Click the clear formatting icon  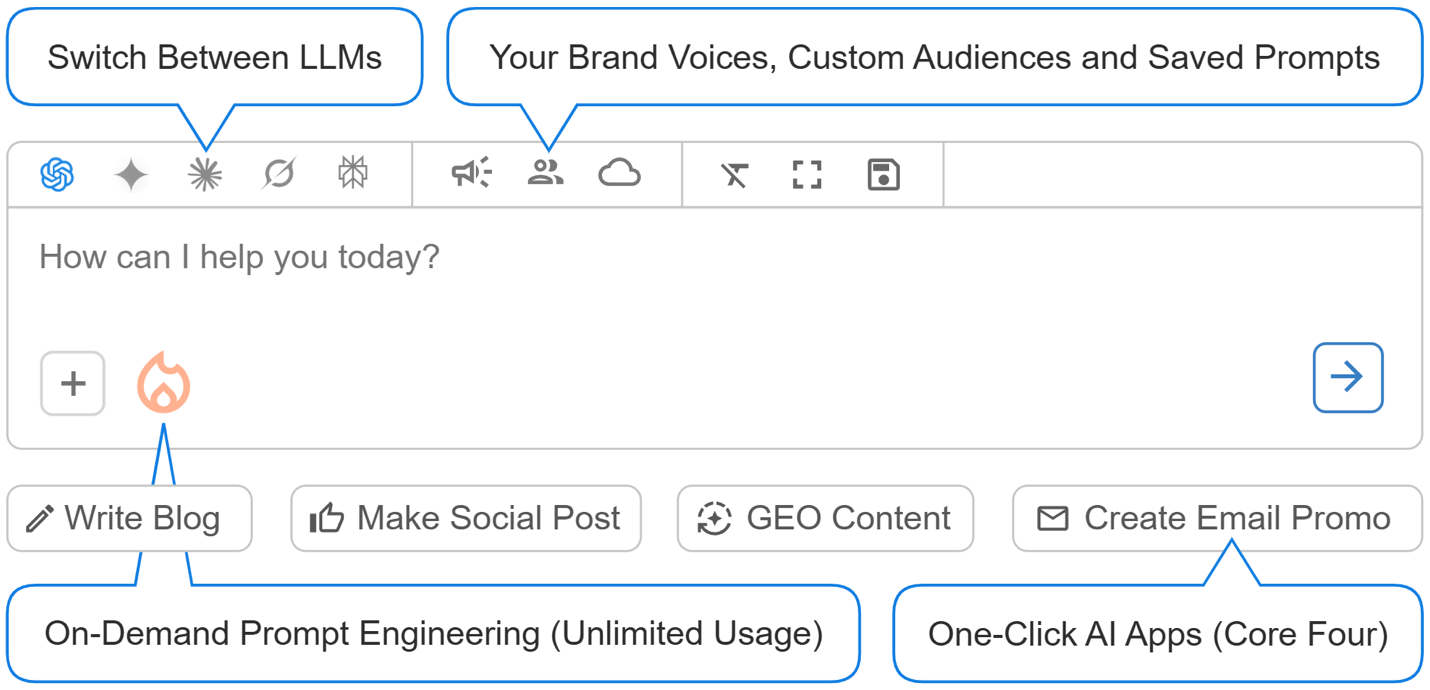pos(735,173)
